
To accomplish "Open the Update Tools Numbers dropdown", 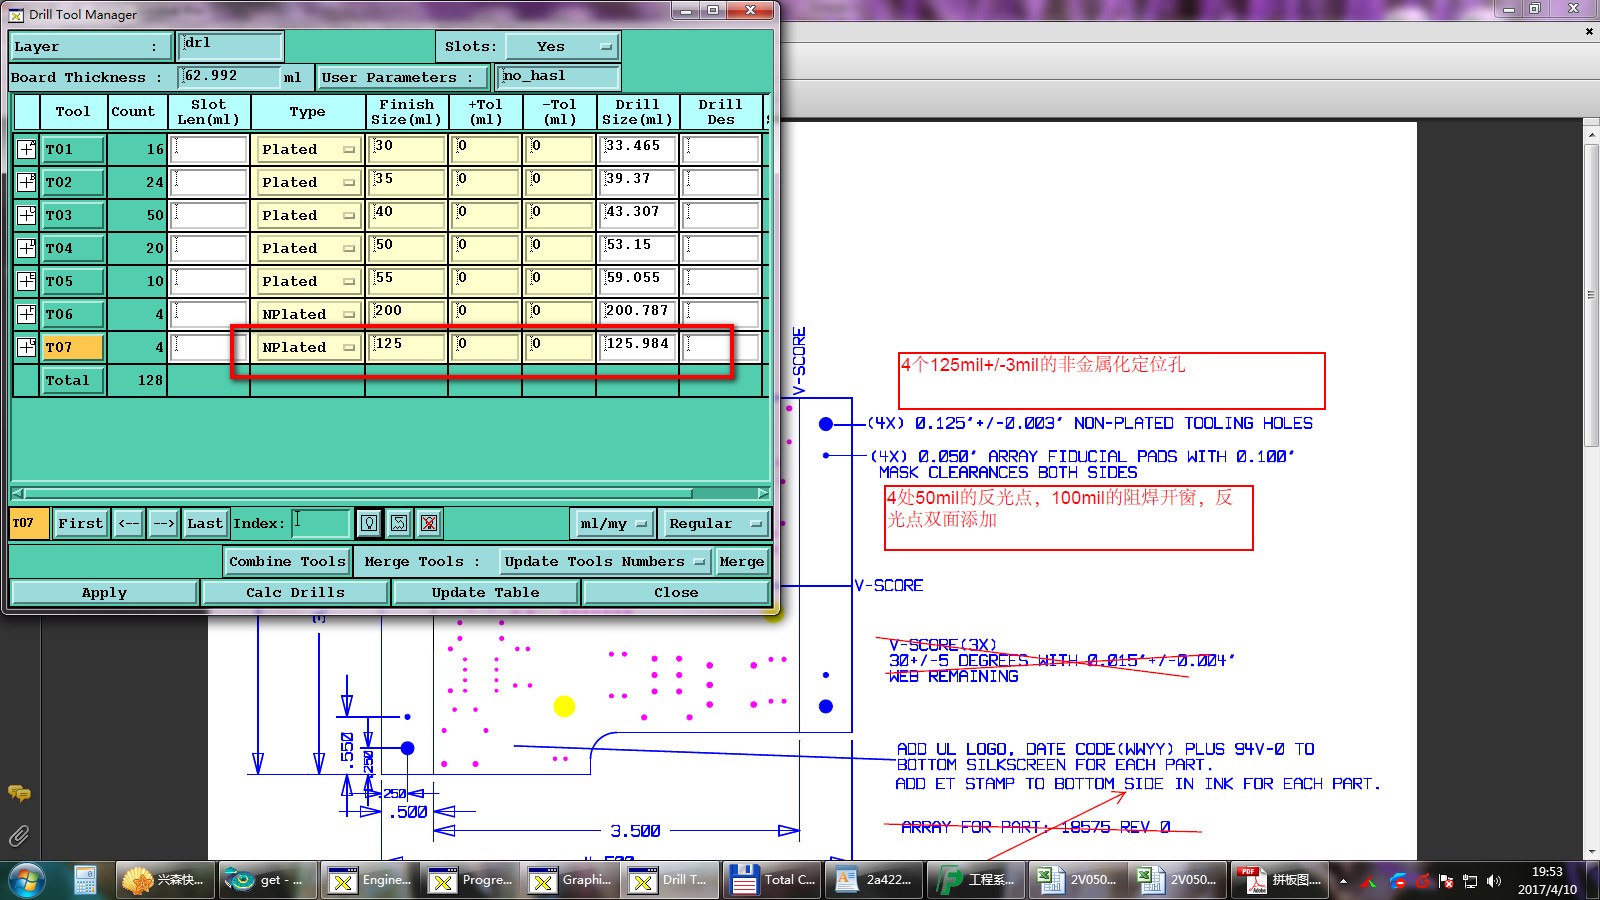I will point(605,561).
